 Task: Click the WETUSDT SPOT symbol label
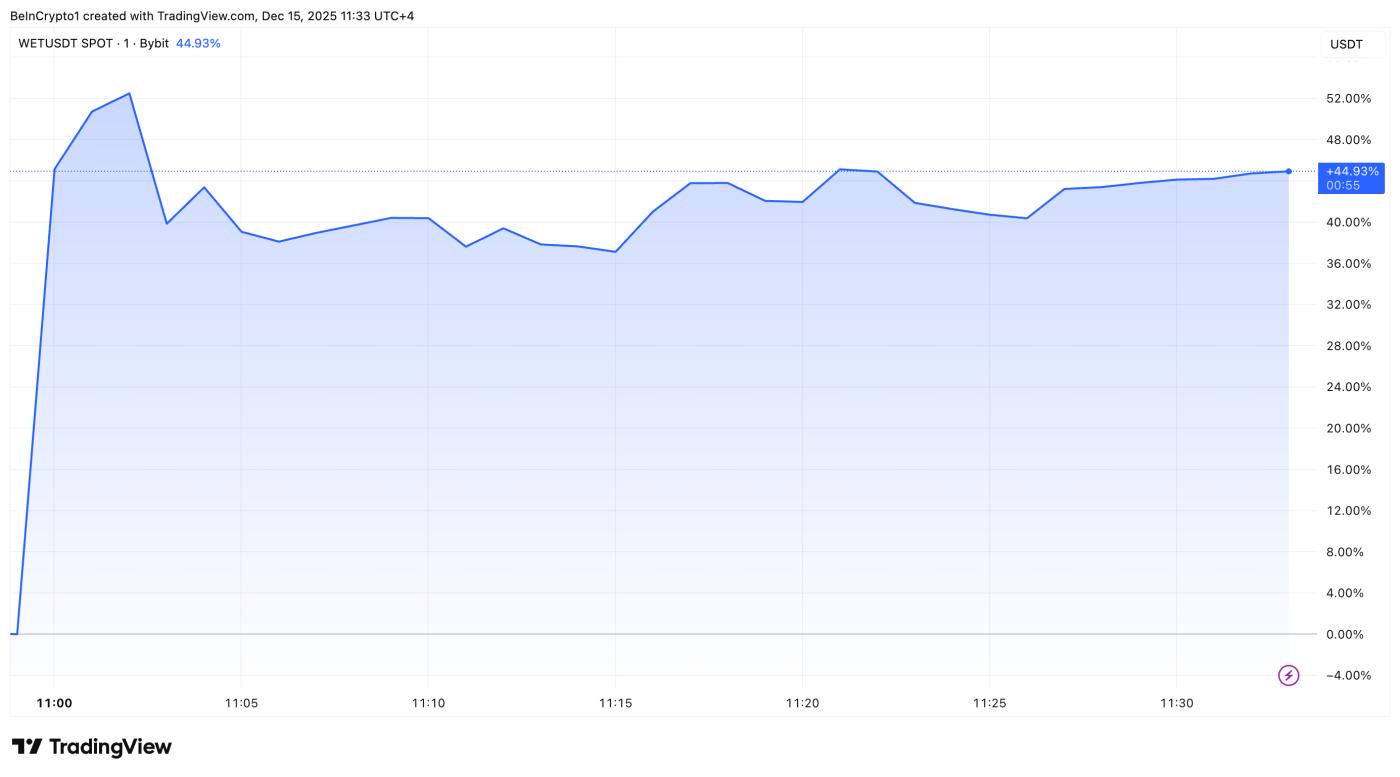point(65,43)
